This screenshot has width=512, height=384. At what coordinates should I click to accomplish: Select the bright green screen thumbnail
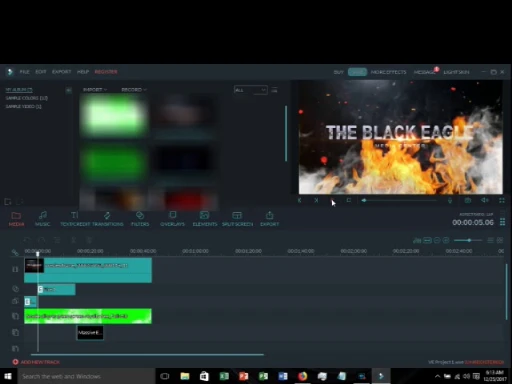point(114,116)
